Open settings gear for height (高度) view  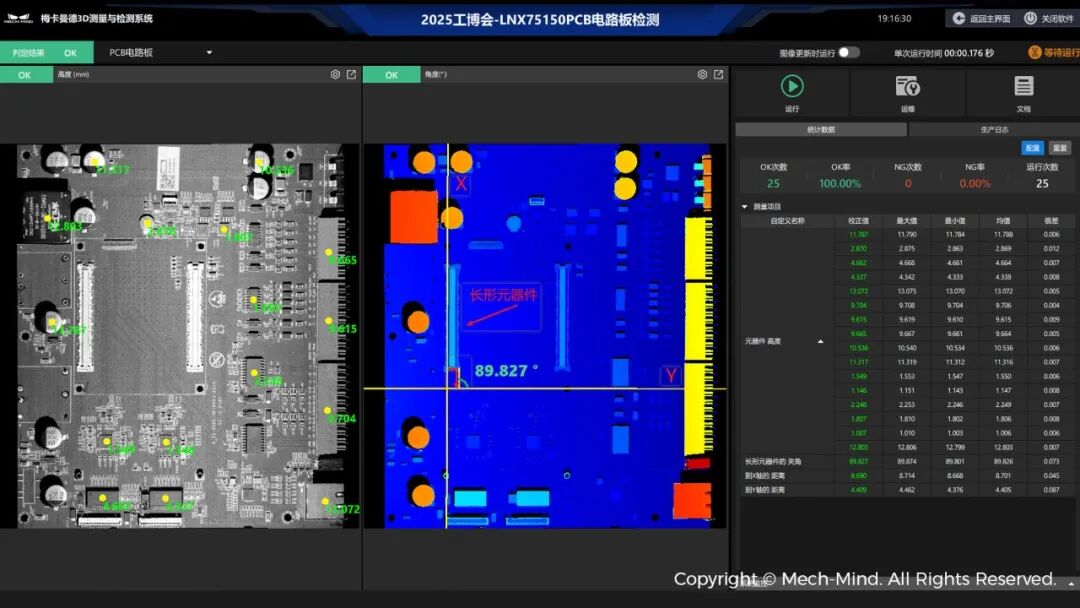coord(335,75)
